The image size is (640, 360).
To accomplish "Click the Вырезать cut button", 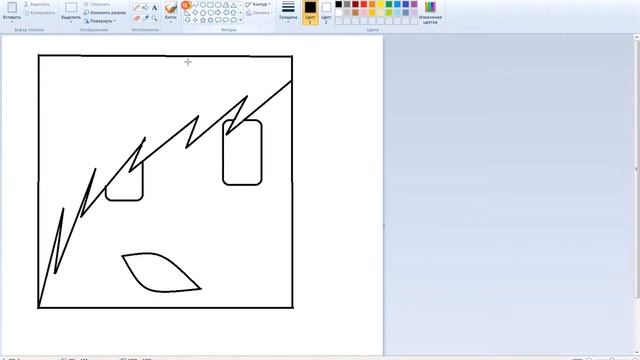I will [x=37, y=4].
